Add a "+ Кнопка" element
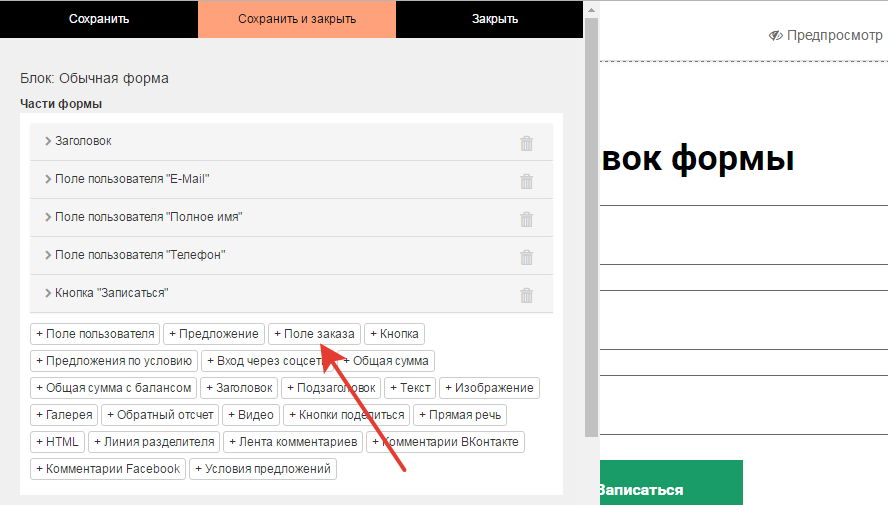This screenshot has width=888, height=505. [394, 334]
